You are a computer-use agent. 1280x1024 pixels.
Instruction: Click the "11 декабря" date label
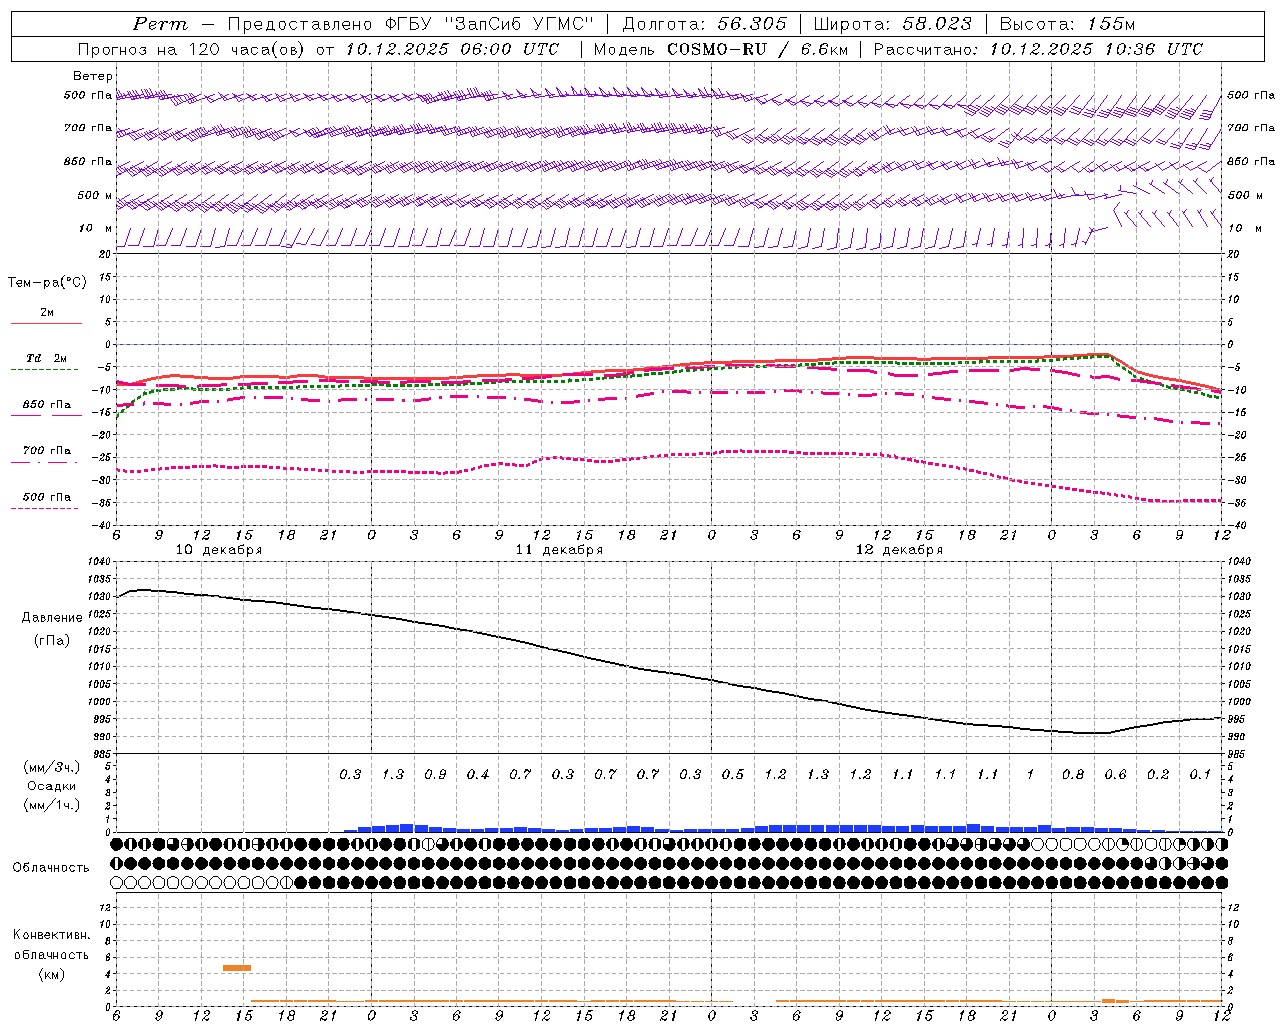(x=559, y=550)
